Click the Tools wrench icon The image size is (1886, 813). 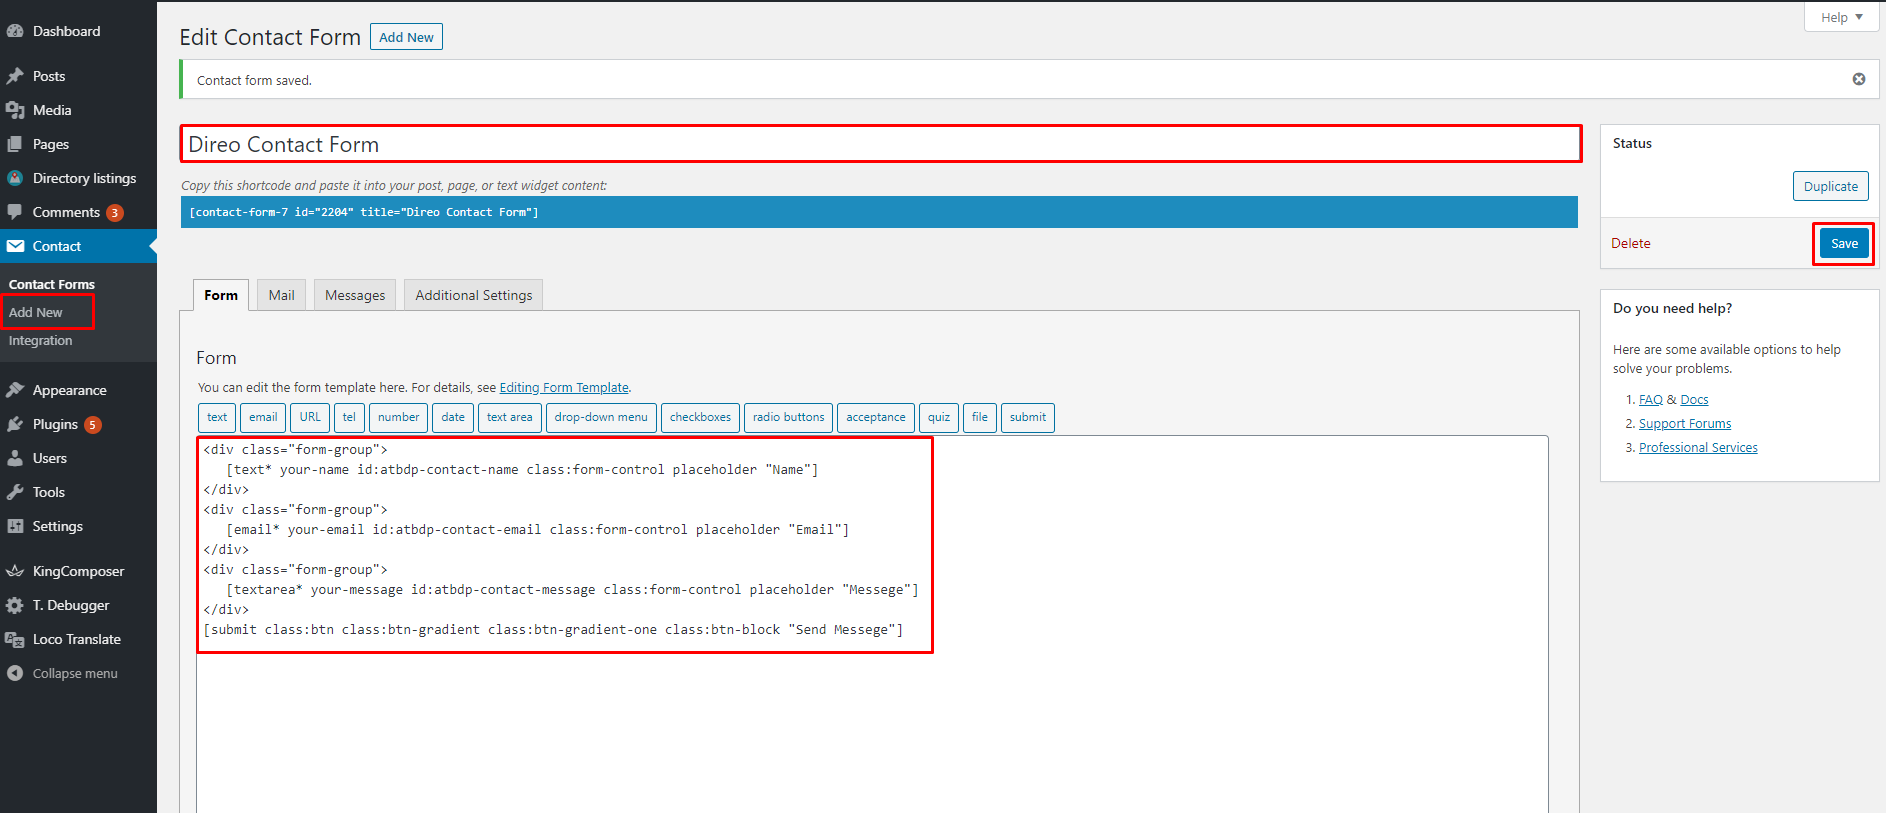coord(15,492)
